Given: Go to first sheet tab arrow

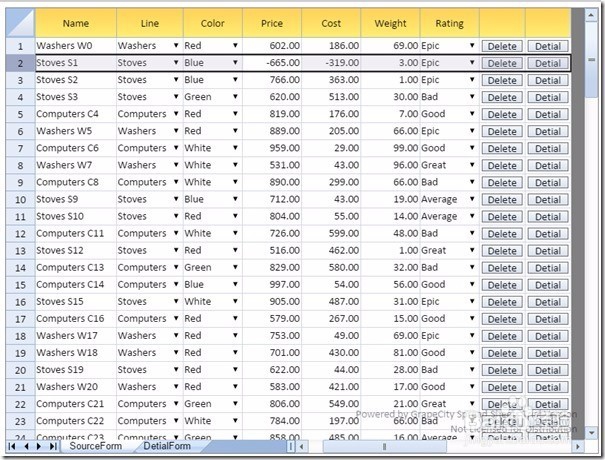Looking at the screenshot, I should click(12, 446).
